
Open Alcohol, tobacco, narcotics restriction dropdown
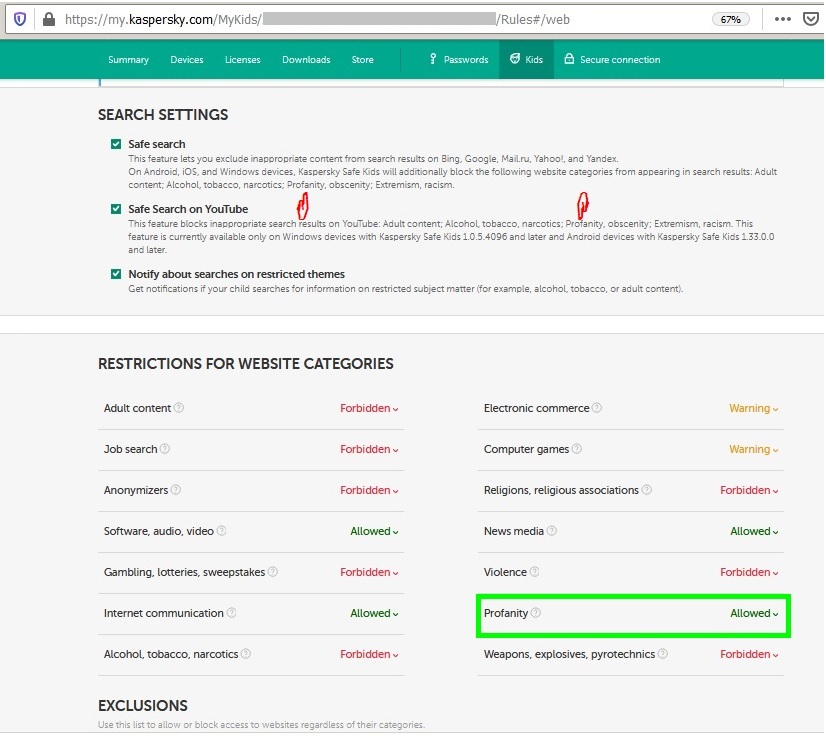point(369,654)
